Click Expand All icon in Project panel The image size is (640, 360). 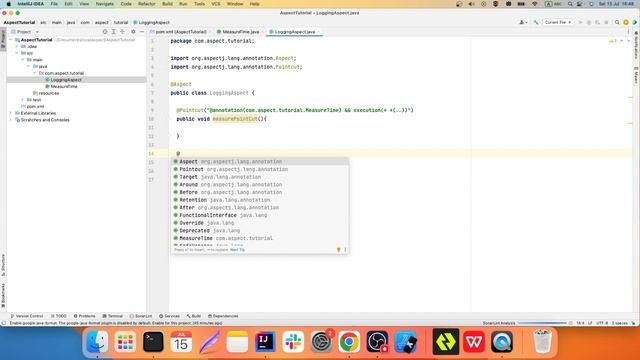point(113,32)
